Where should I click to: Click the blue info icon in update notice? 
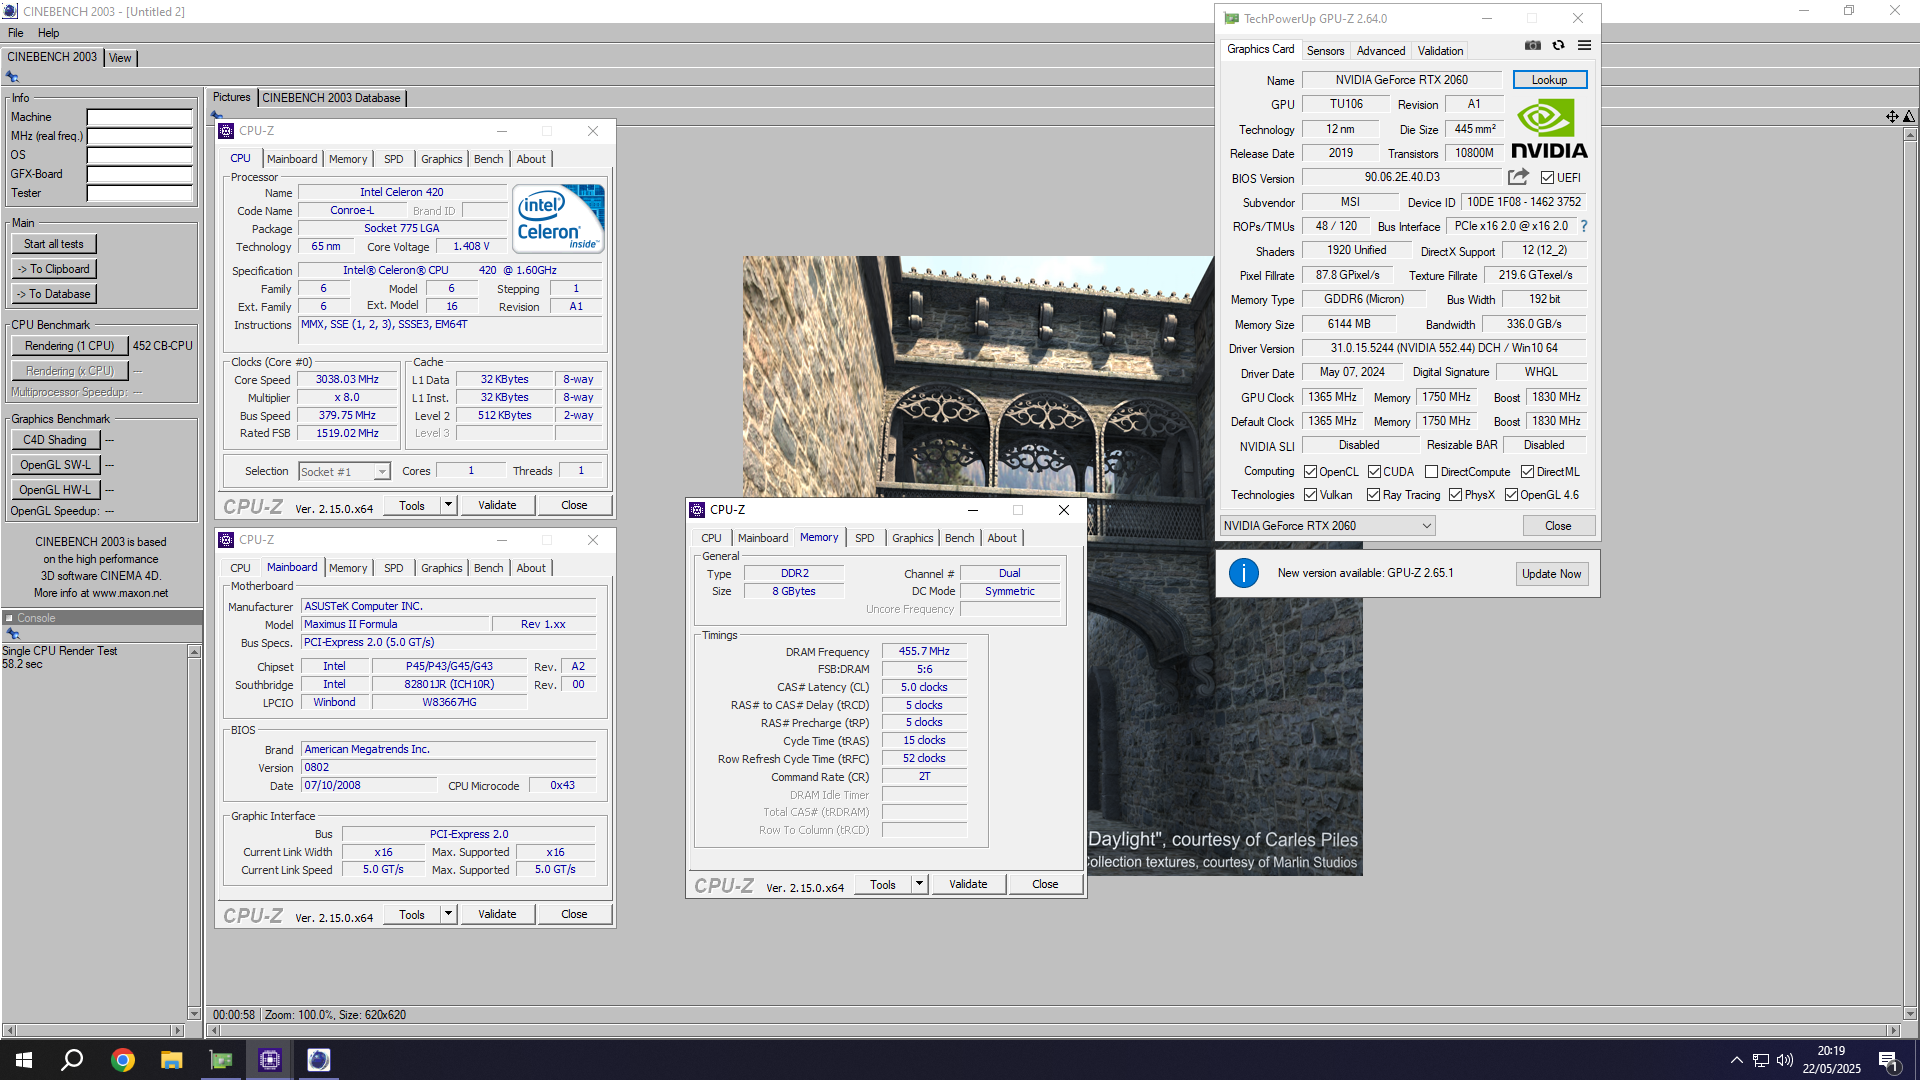[x=1243, y=573]
